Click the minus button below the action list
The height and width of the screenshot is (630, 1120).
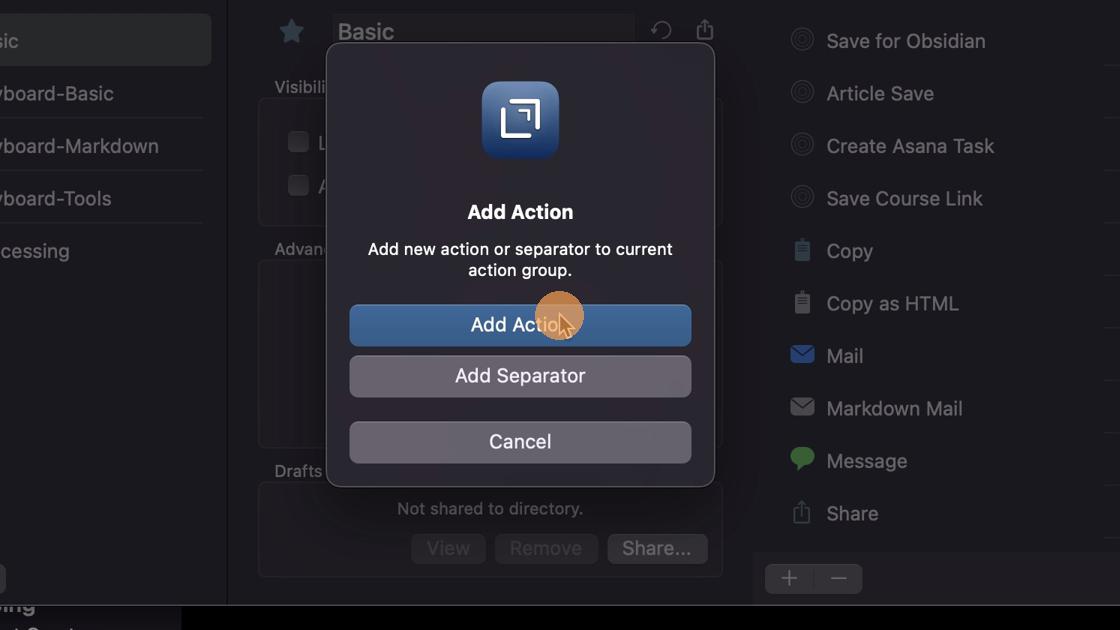click(839, 579)
